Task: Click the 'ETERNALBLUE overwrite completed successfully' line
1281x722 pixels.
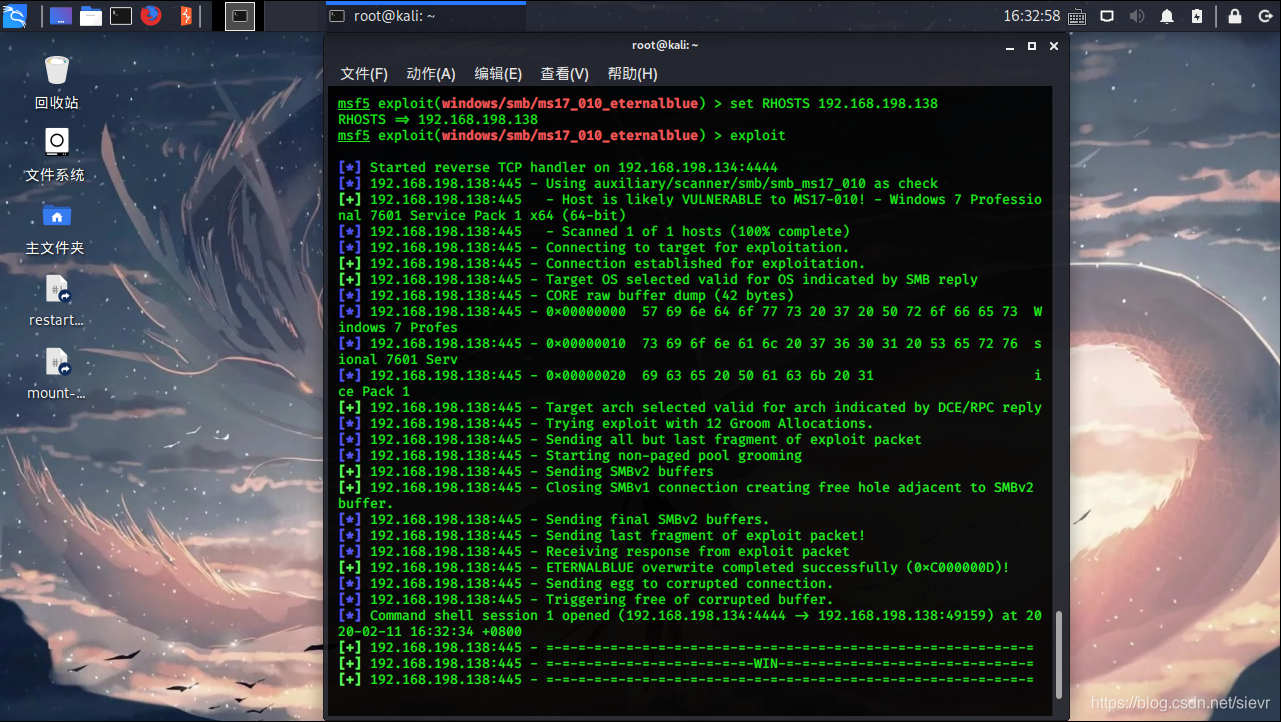Action: (x=674, y=568)
